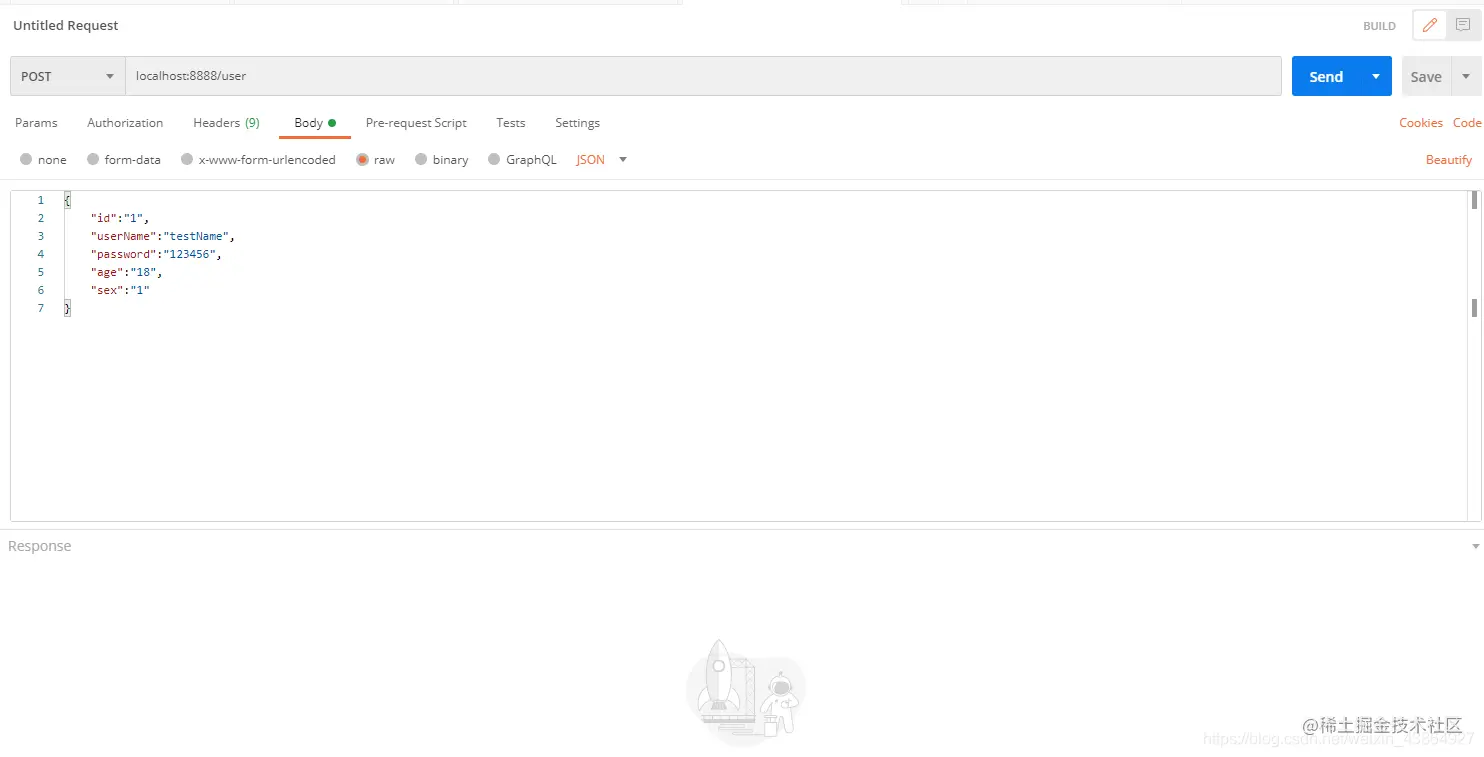The height and width of the screenshot is (757, 1484).
Task: Click the BUILD mode label
Action: point(1379,26)
